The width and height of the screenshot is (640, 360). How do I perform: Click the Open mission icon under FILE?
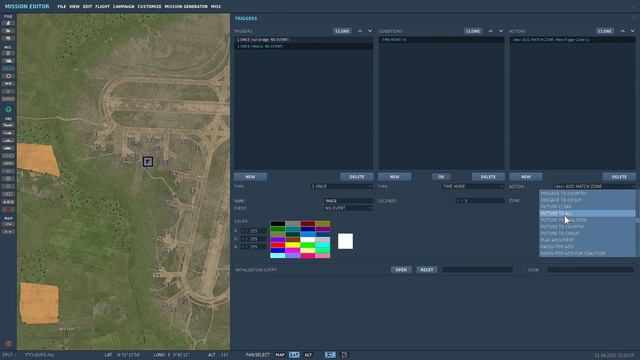coord(8,31)
